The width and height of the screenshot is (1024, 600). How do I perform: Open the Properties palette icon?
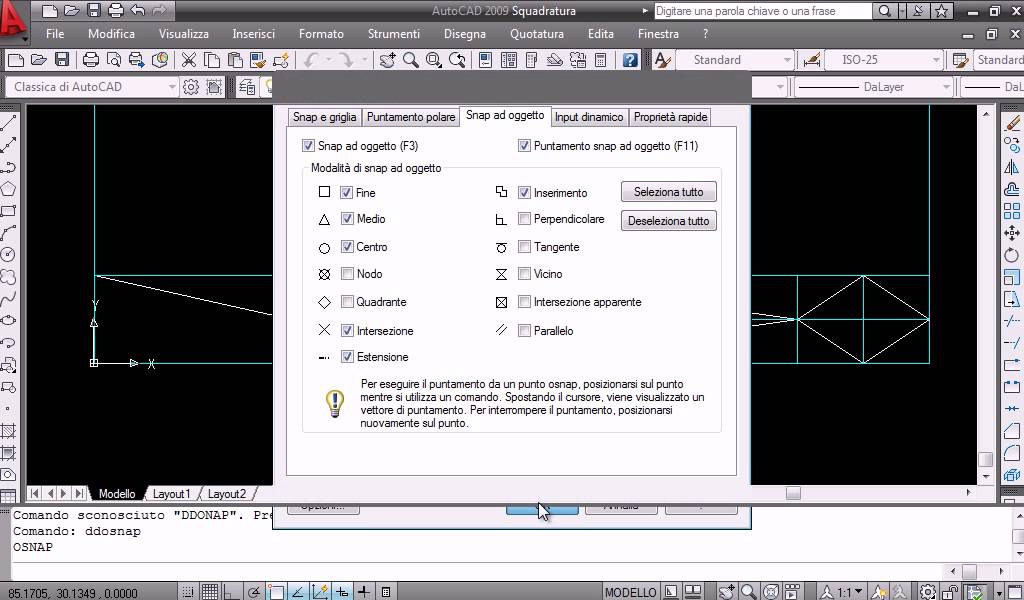(x=485, y=60)
